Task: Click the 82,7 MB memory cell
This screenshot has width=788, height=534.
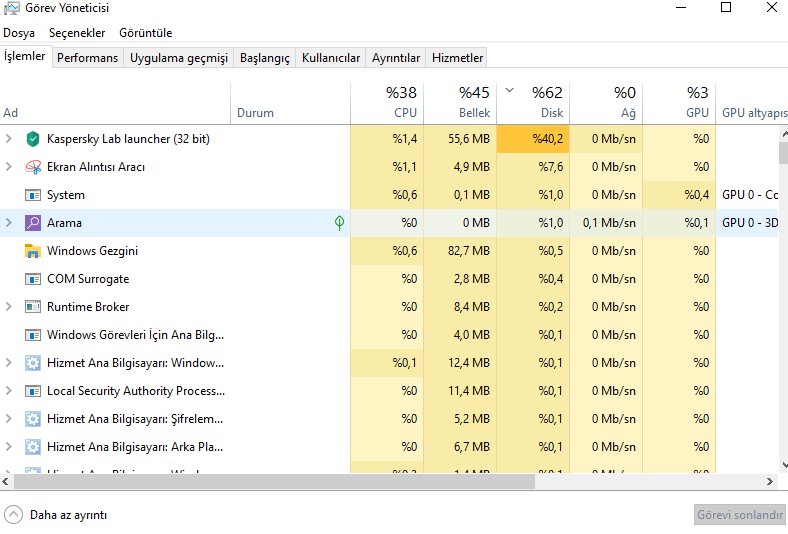Action: [460, 251]
